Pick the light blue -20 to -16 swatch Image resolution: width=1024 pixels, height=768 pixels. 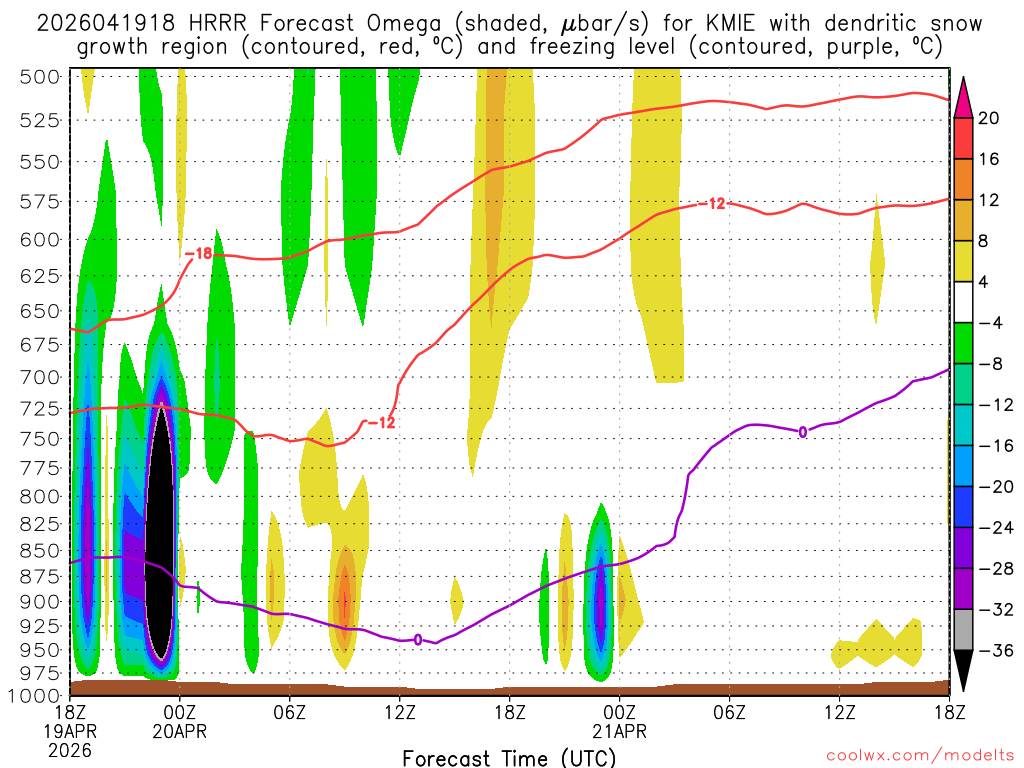click(963, 466)
